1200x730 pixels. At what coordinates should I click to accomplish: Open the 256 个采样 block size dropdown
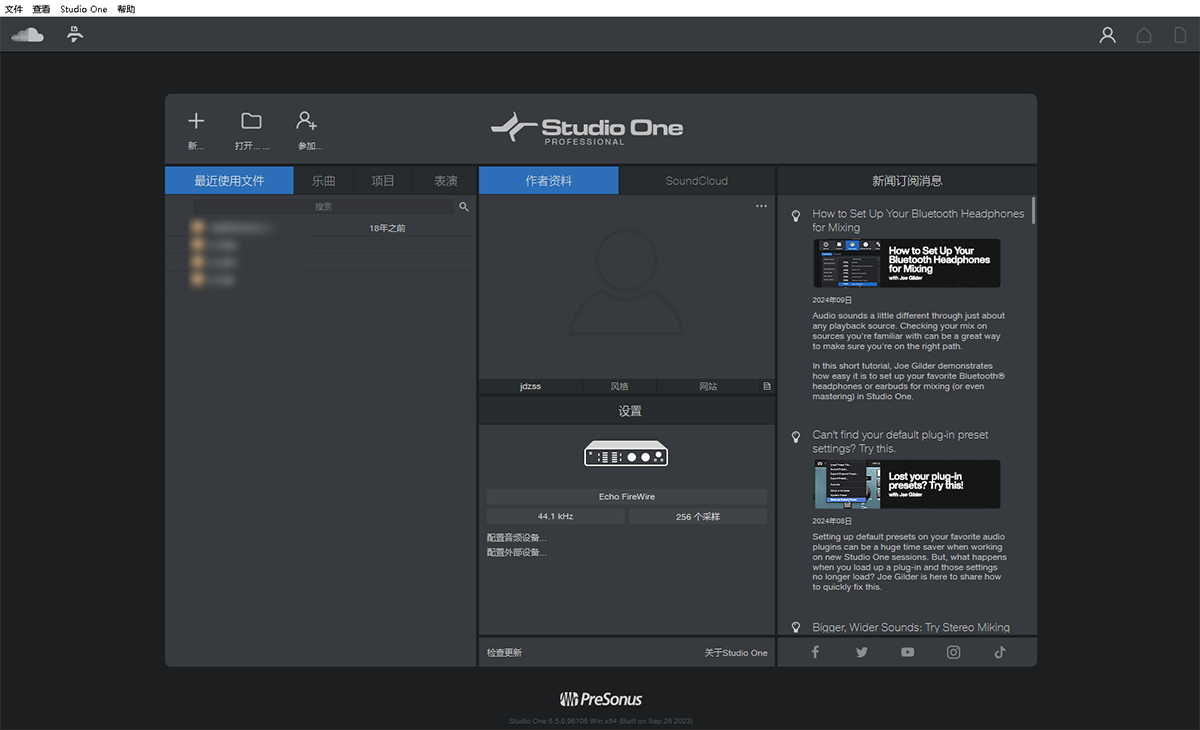coord(698,517)
